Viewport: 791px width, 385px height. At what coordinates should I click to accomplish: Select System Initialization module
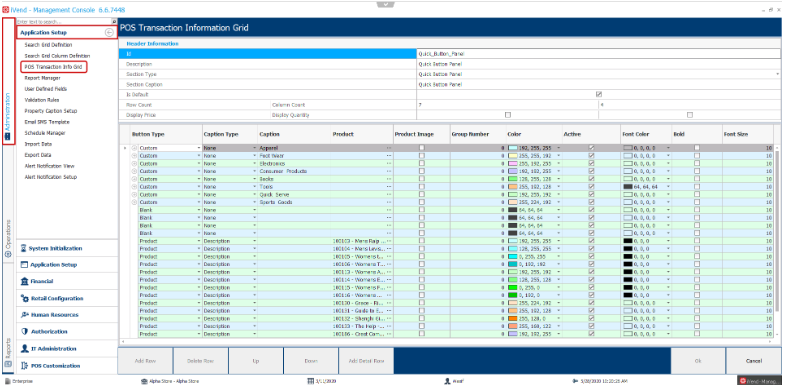pyautogui.click(x=67, y=248)
